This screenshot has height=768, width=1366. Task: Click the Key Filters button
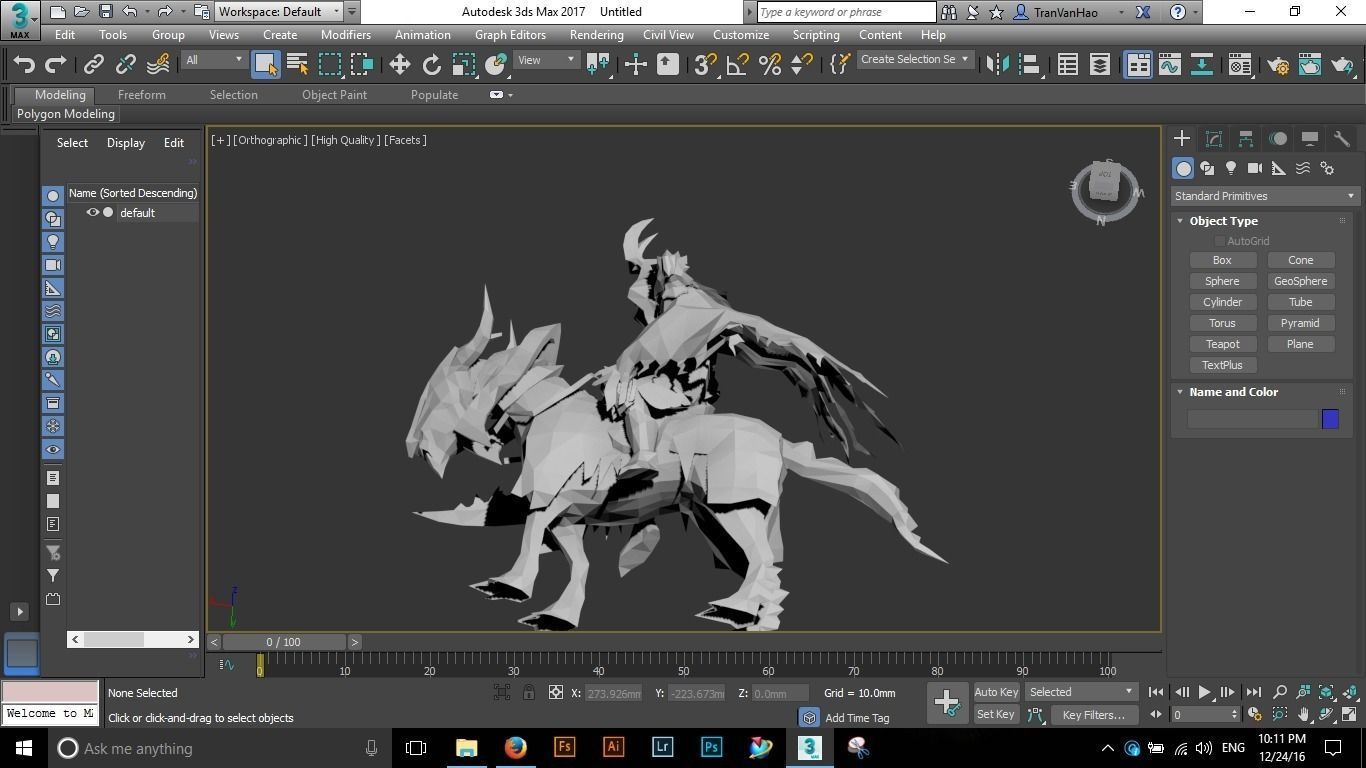coord(1094,714)
